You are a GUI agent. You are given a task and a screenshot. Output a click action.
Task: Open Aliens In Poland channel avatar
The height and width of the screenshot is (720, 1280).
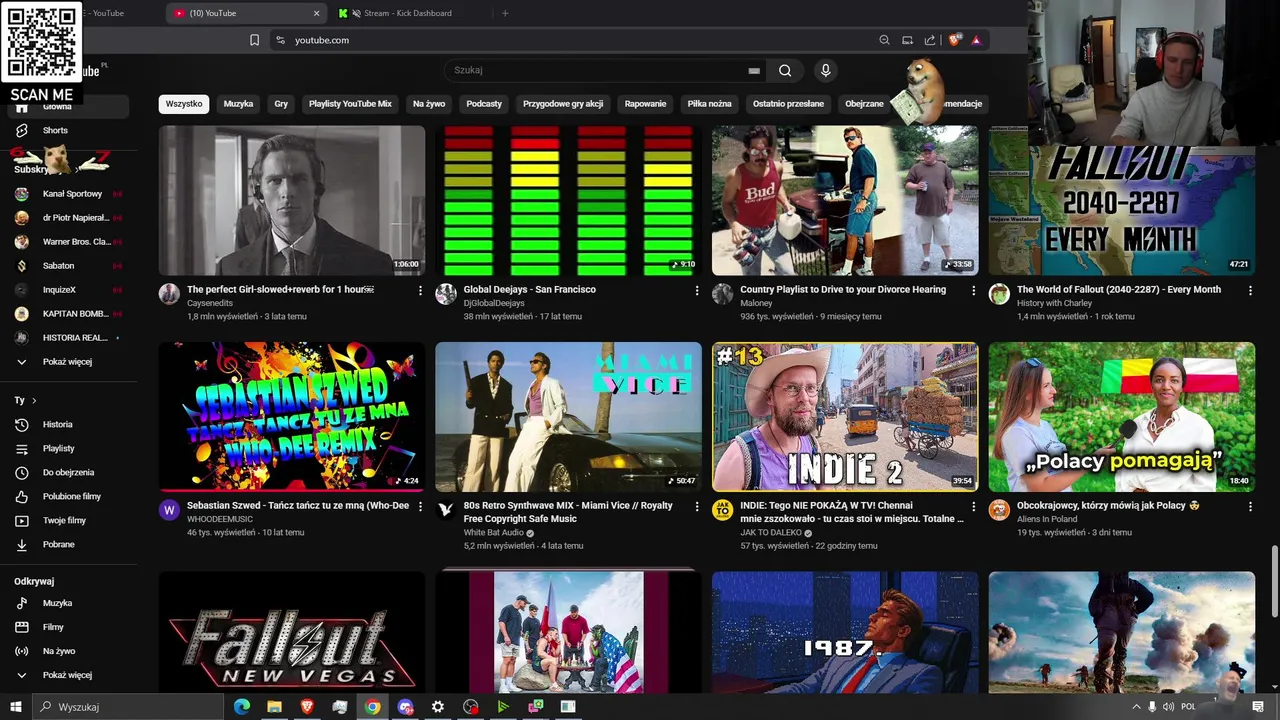[999, 510]
